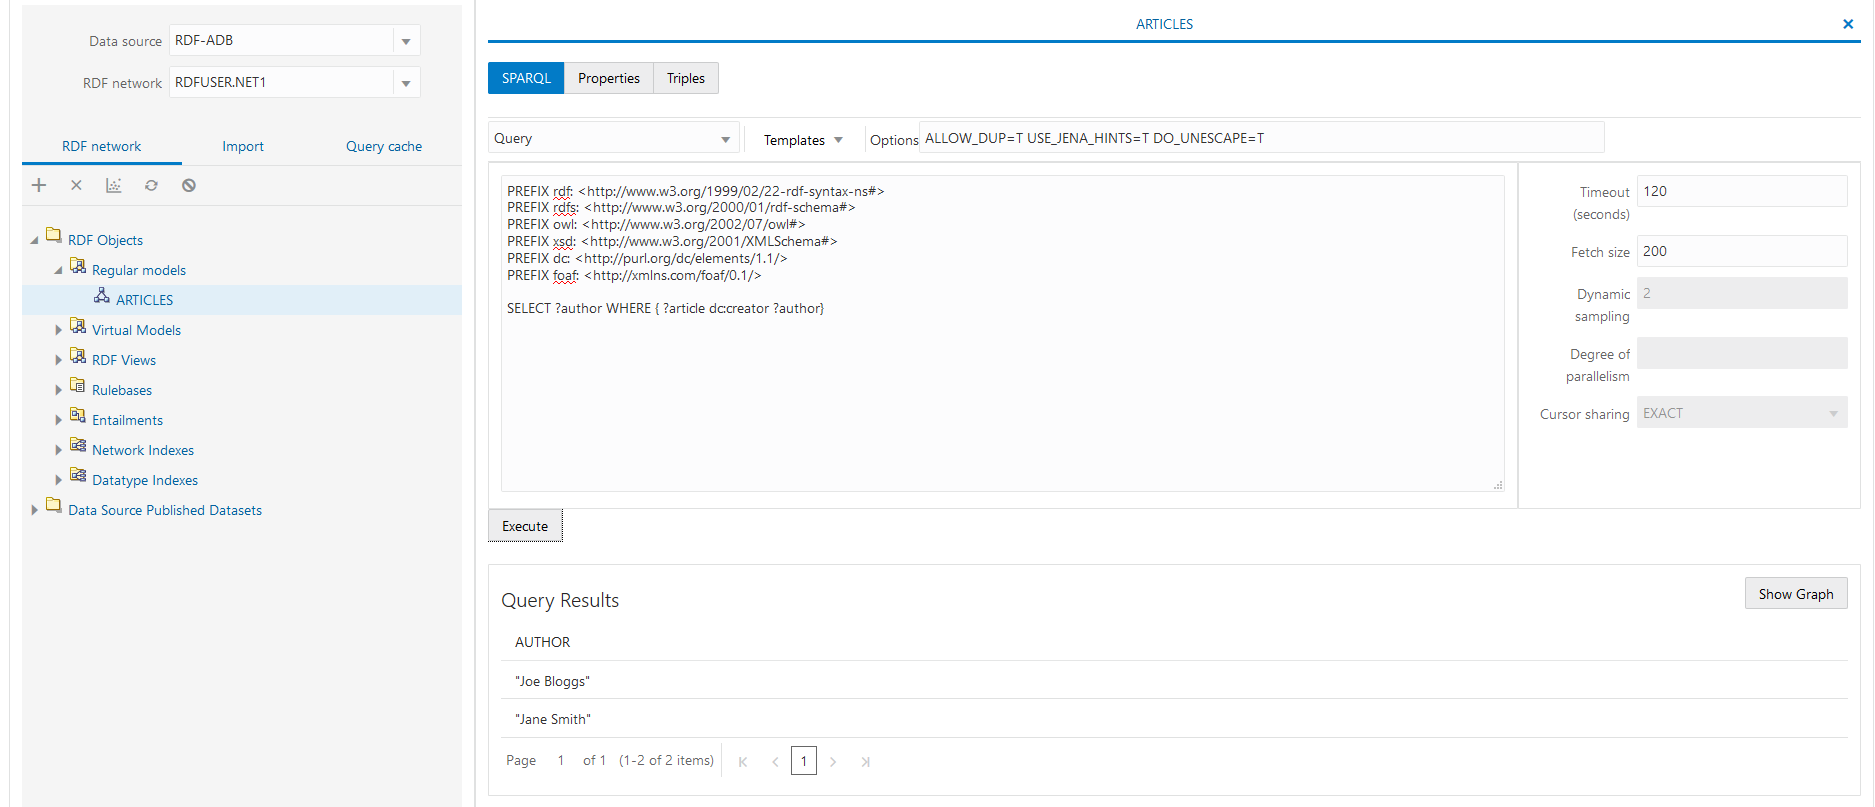Click the Virtual Models folder icon
This screenshot has width=1875, height=807.
(x=78, y=325)
